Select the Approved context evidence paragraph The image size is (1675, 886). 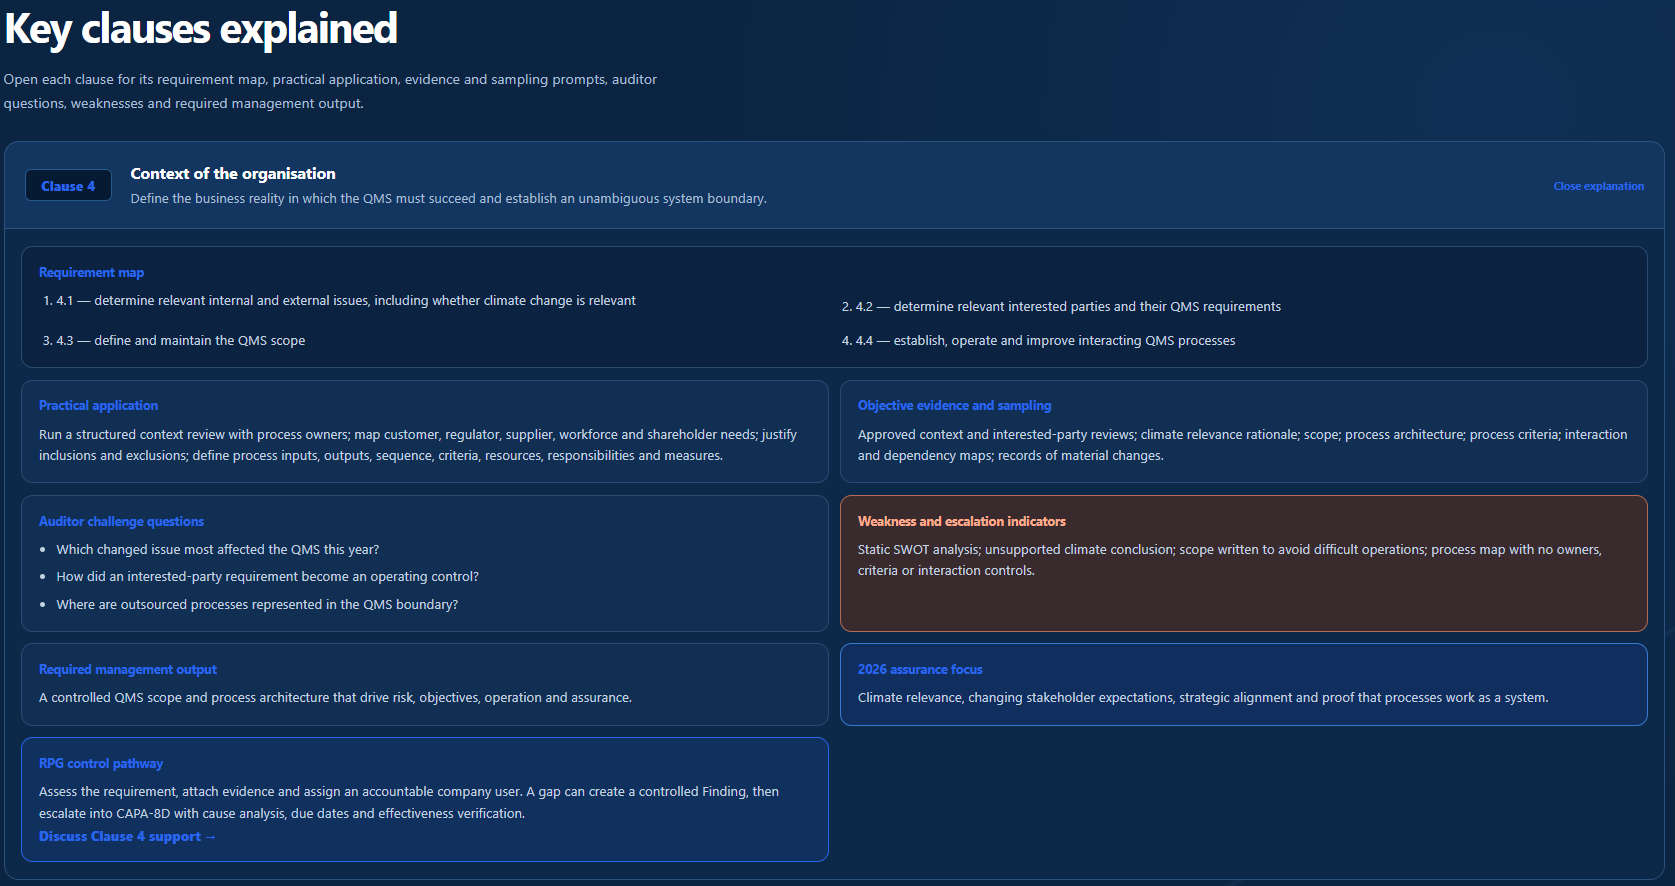point(1242,445)
